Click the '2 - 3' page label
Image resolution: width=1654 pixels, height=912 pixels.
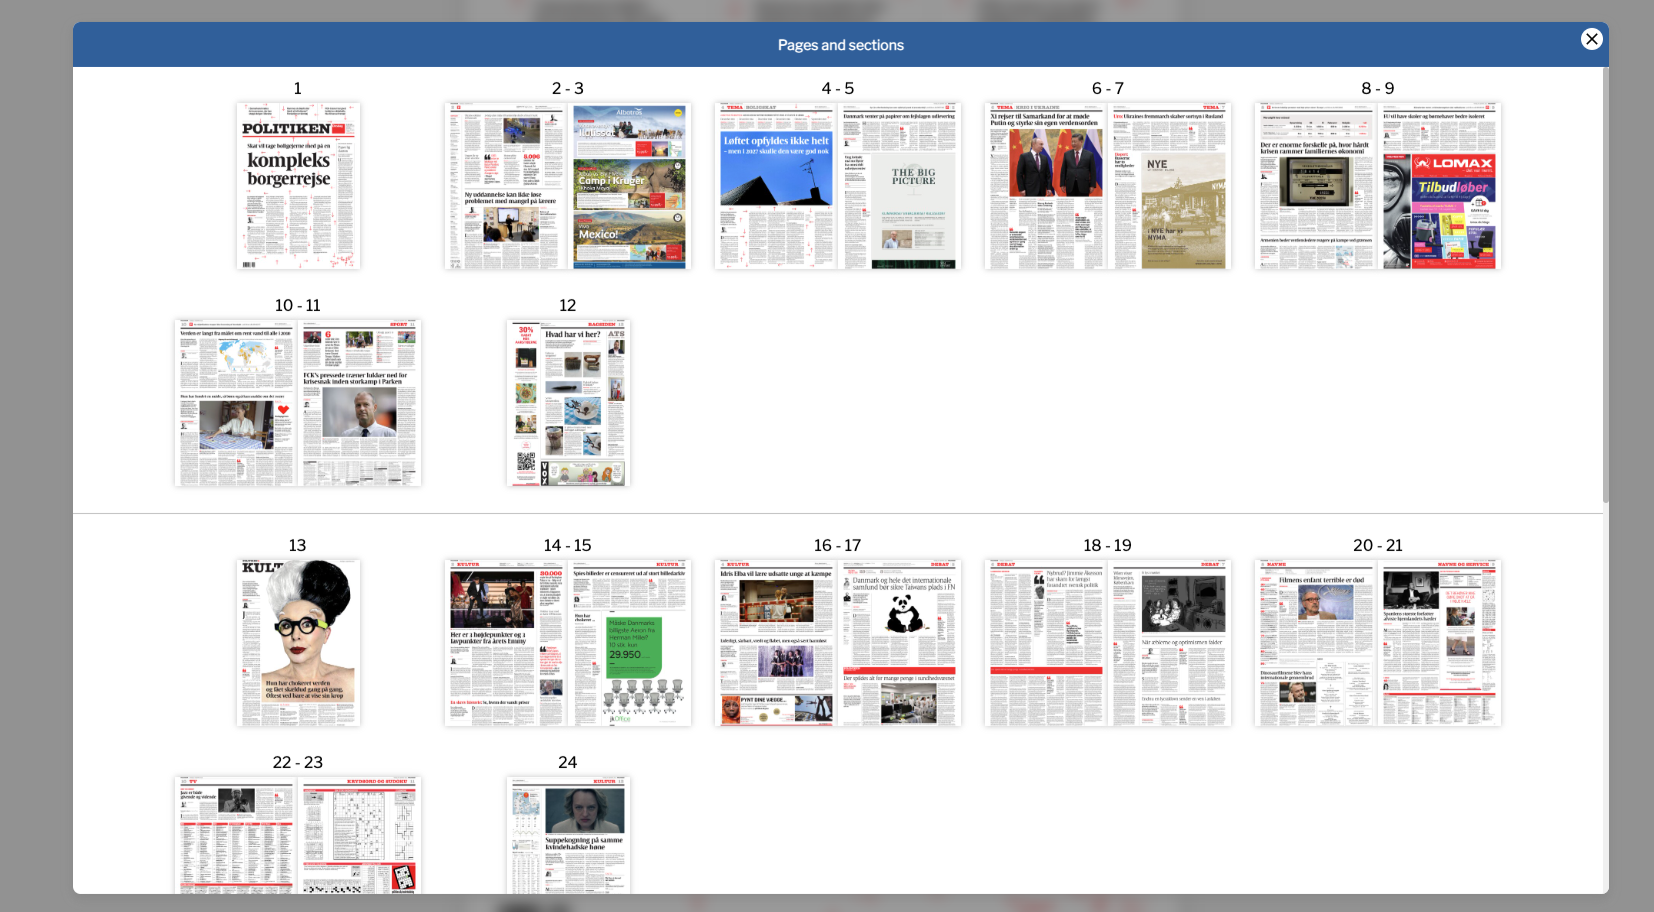coord(568,89)
